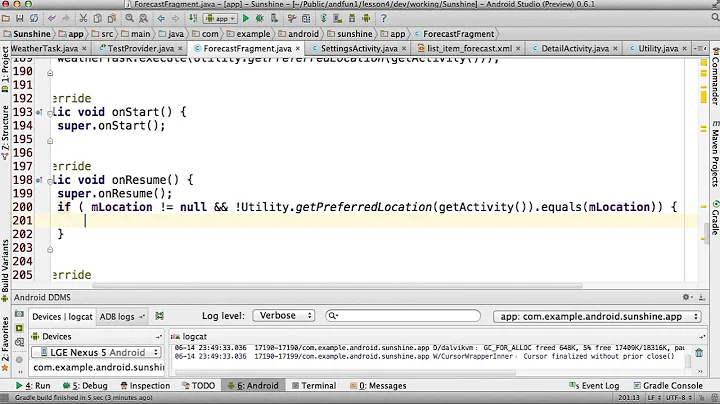Open the Maven Projects side panel

click(715, 153)
